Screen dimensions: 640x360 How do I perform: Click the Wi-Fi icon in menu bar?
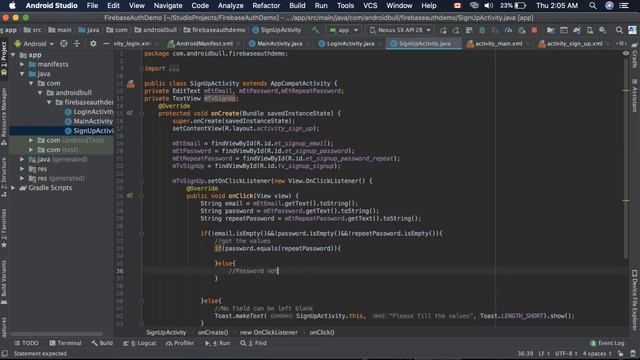point(474,6)
